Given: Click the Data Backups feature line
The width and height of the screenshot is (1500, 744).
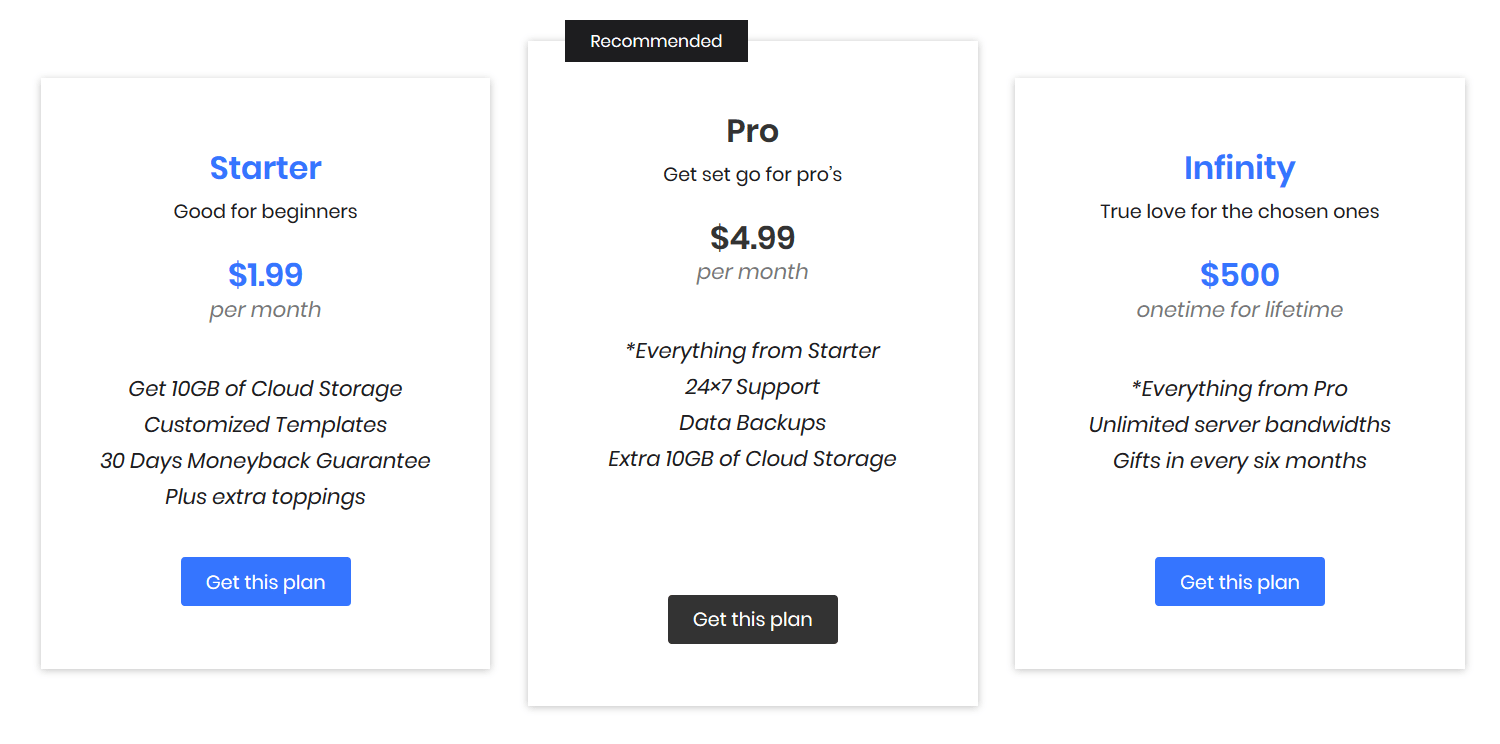Looking at the screenshot, I should [752, 422].
